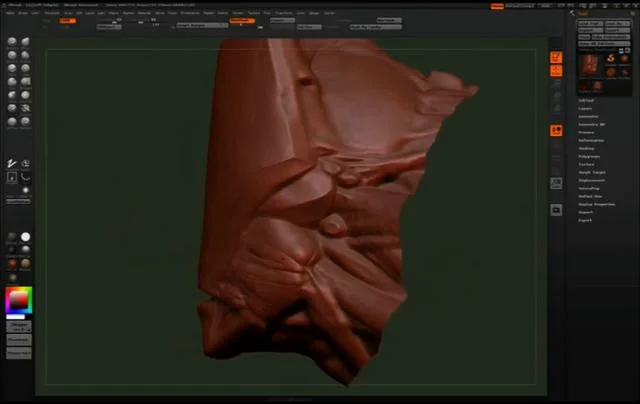Viewport: 640px width, 404px height.
Task: Click the Load Tool button
Action: [590, 23]
